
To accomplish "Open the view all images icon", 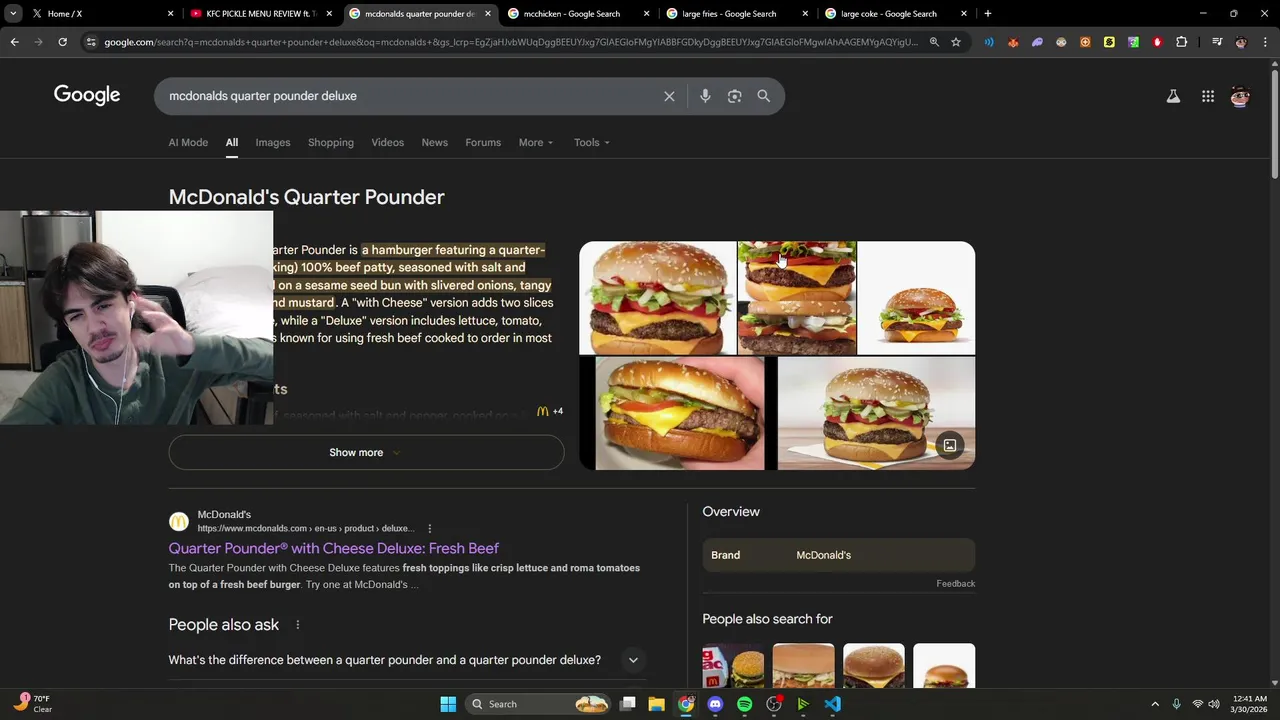I will (950, 445).
